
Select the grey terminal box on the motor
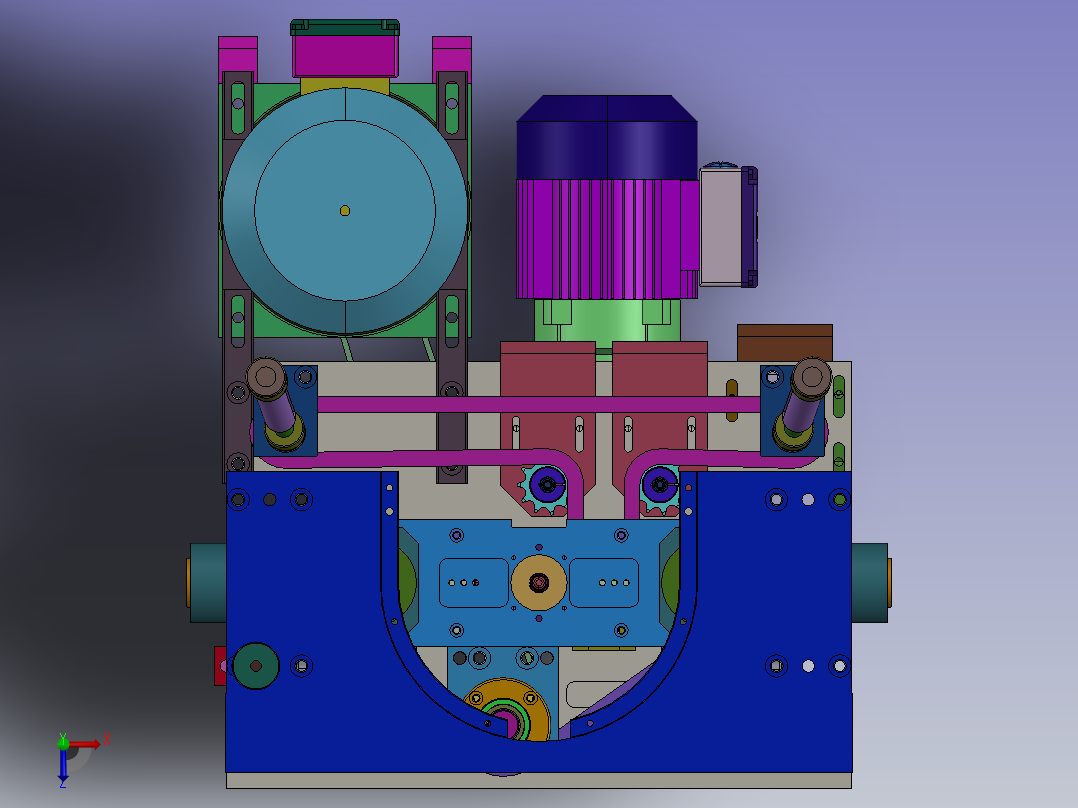click(721, 227)
